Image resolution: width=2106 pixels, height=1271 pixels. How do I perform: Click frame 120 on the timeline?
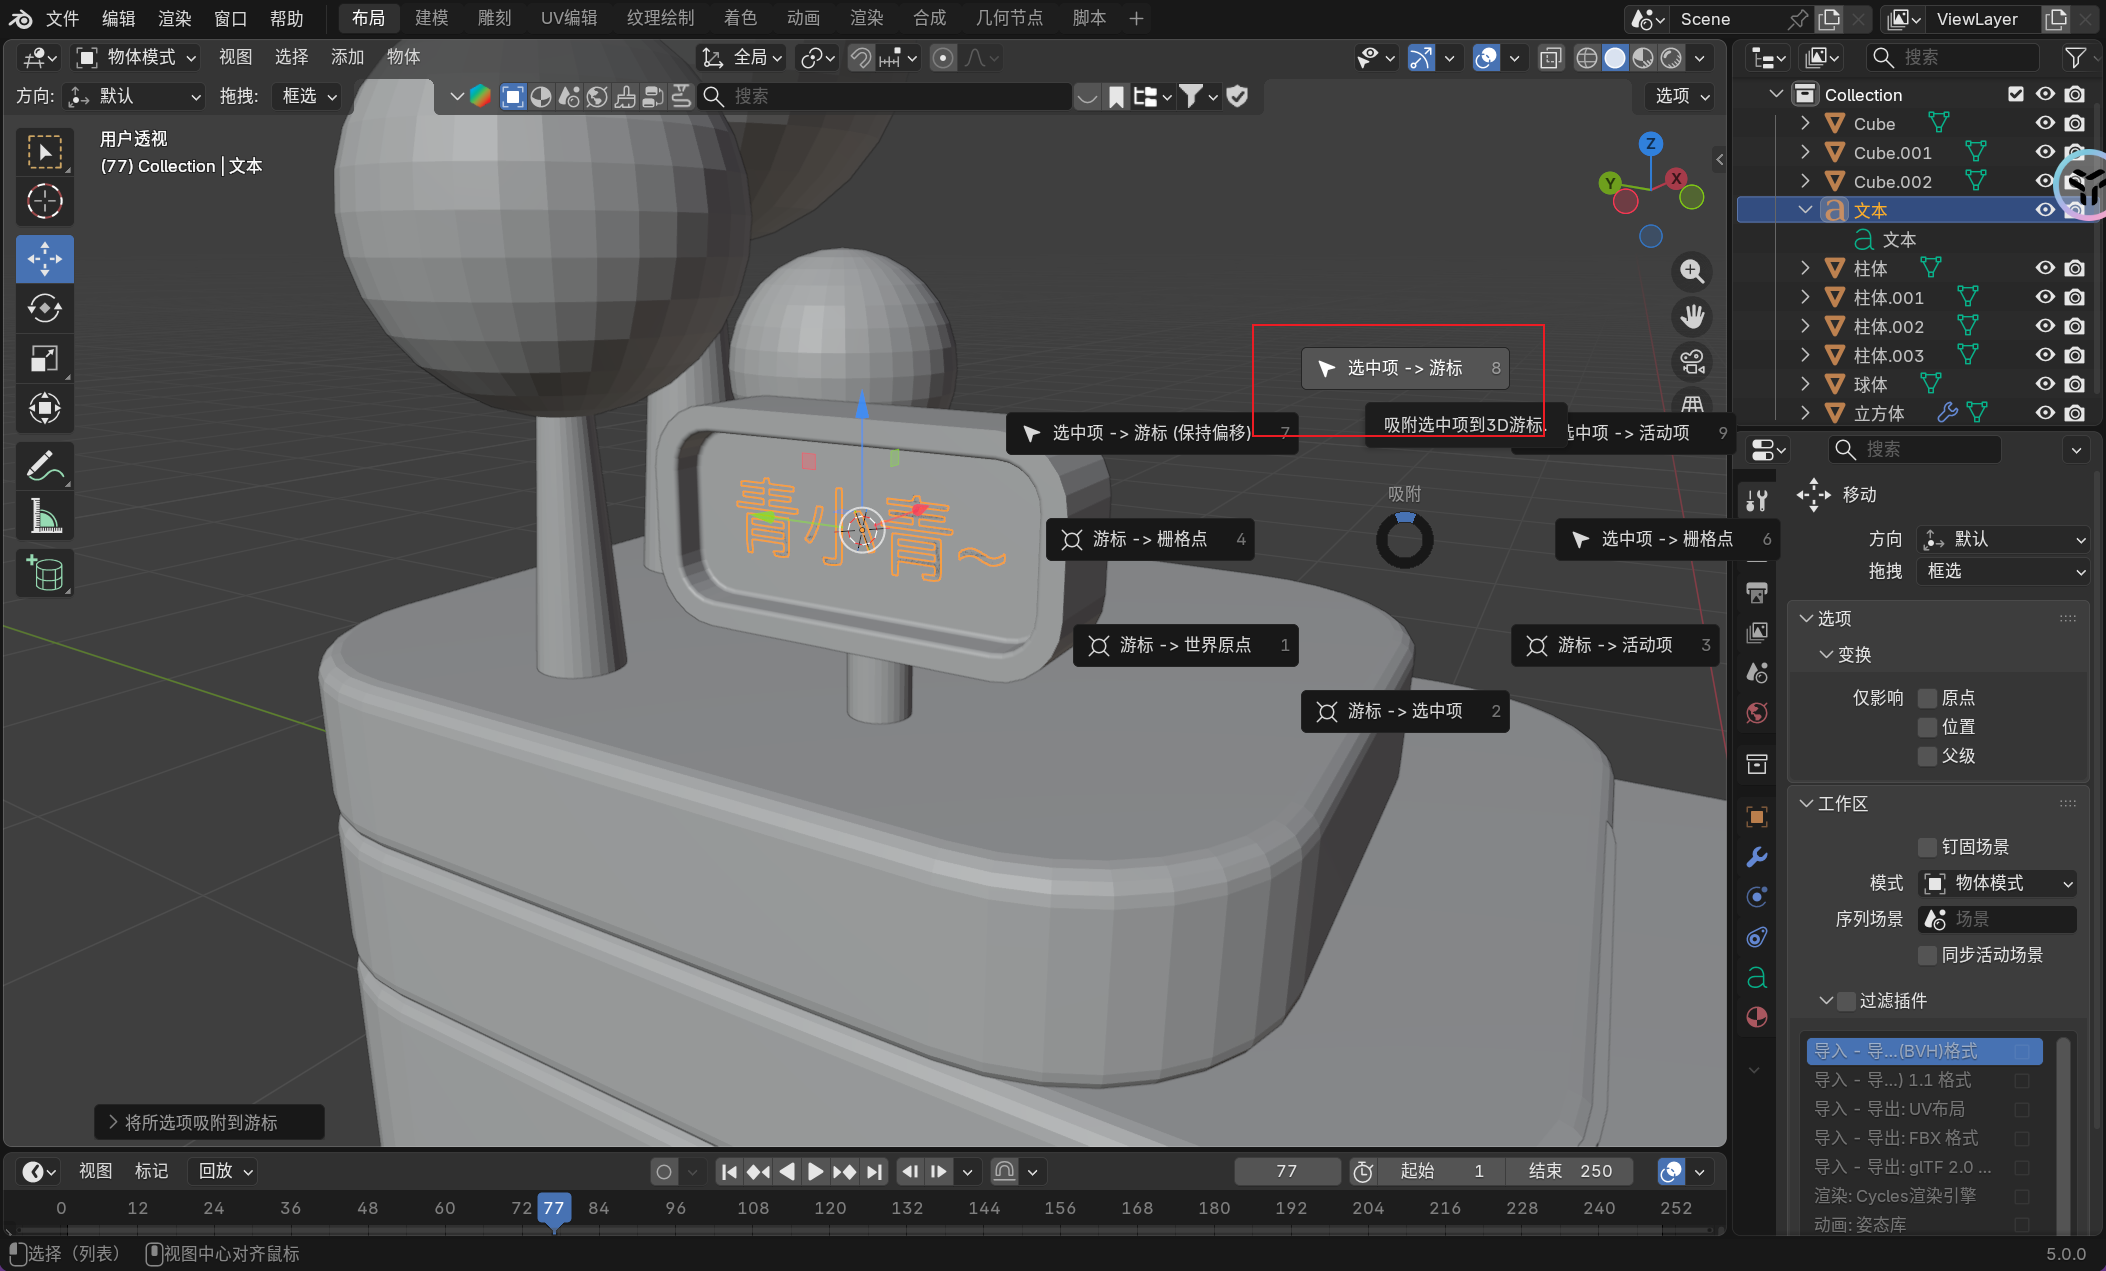tap(830, 1208)
